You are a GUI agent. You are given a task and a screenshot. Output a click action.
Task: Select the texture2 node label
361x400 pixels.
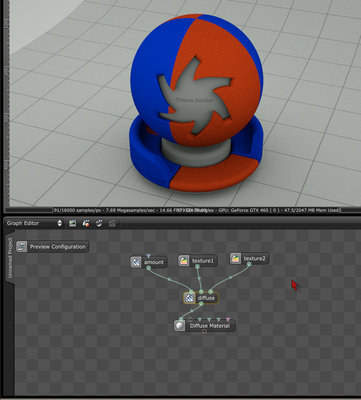(x=254, y=259)
